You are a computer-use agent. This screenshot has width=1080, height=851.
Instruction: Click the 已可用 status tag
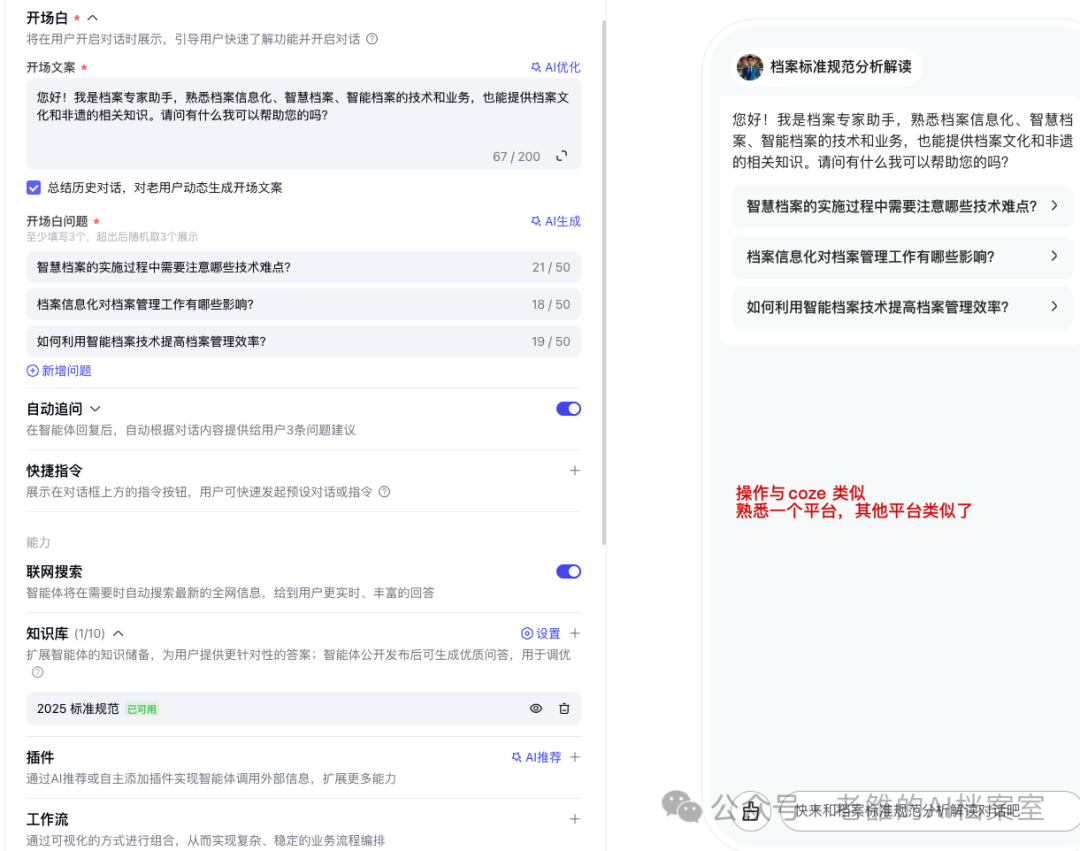pyautogui.click(x=142, y=709)
